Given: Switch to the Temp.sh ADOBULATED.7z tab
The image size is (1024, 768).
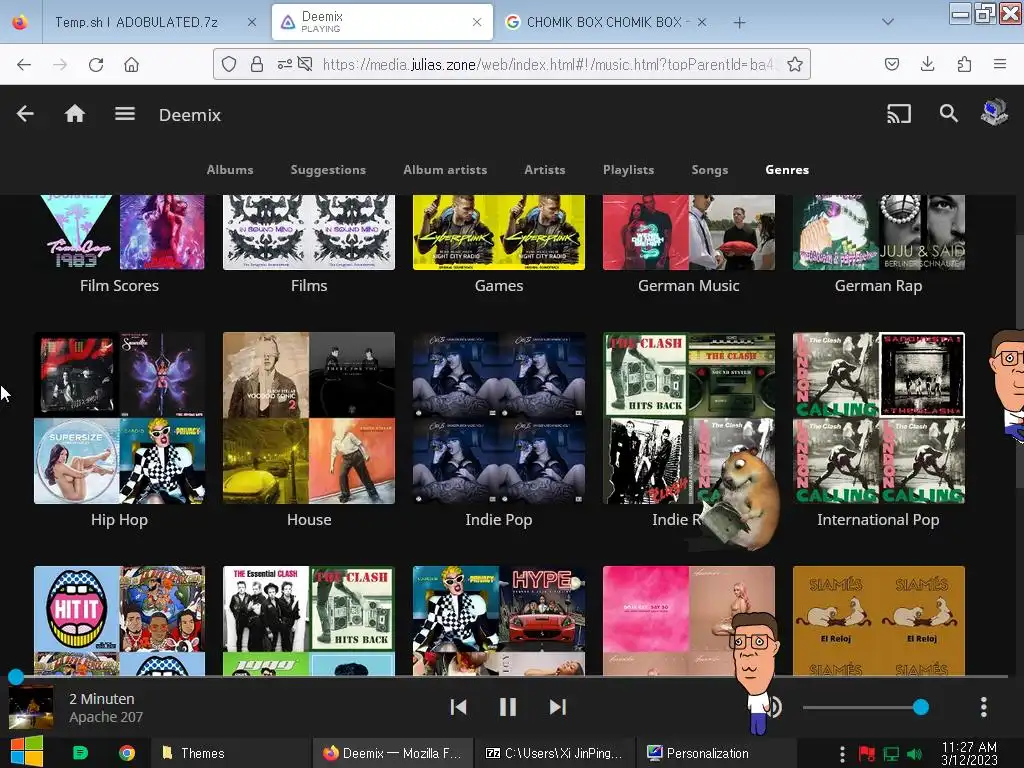Looking at the screenshot, I should [155, 22].
